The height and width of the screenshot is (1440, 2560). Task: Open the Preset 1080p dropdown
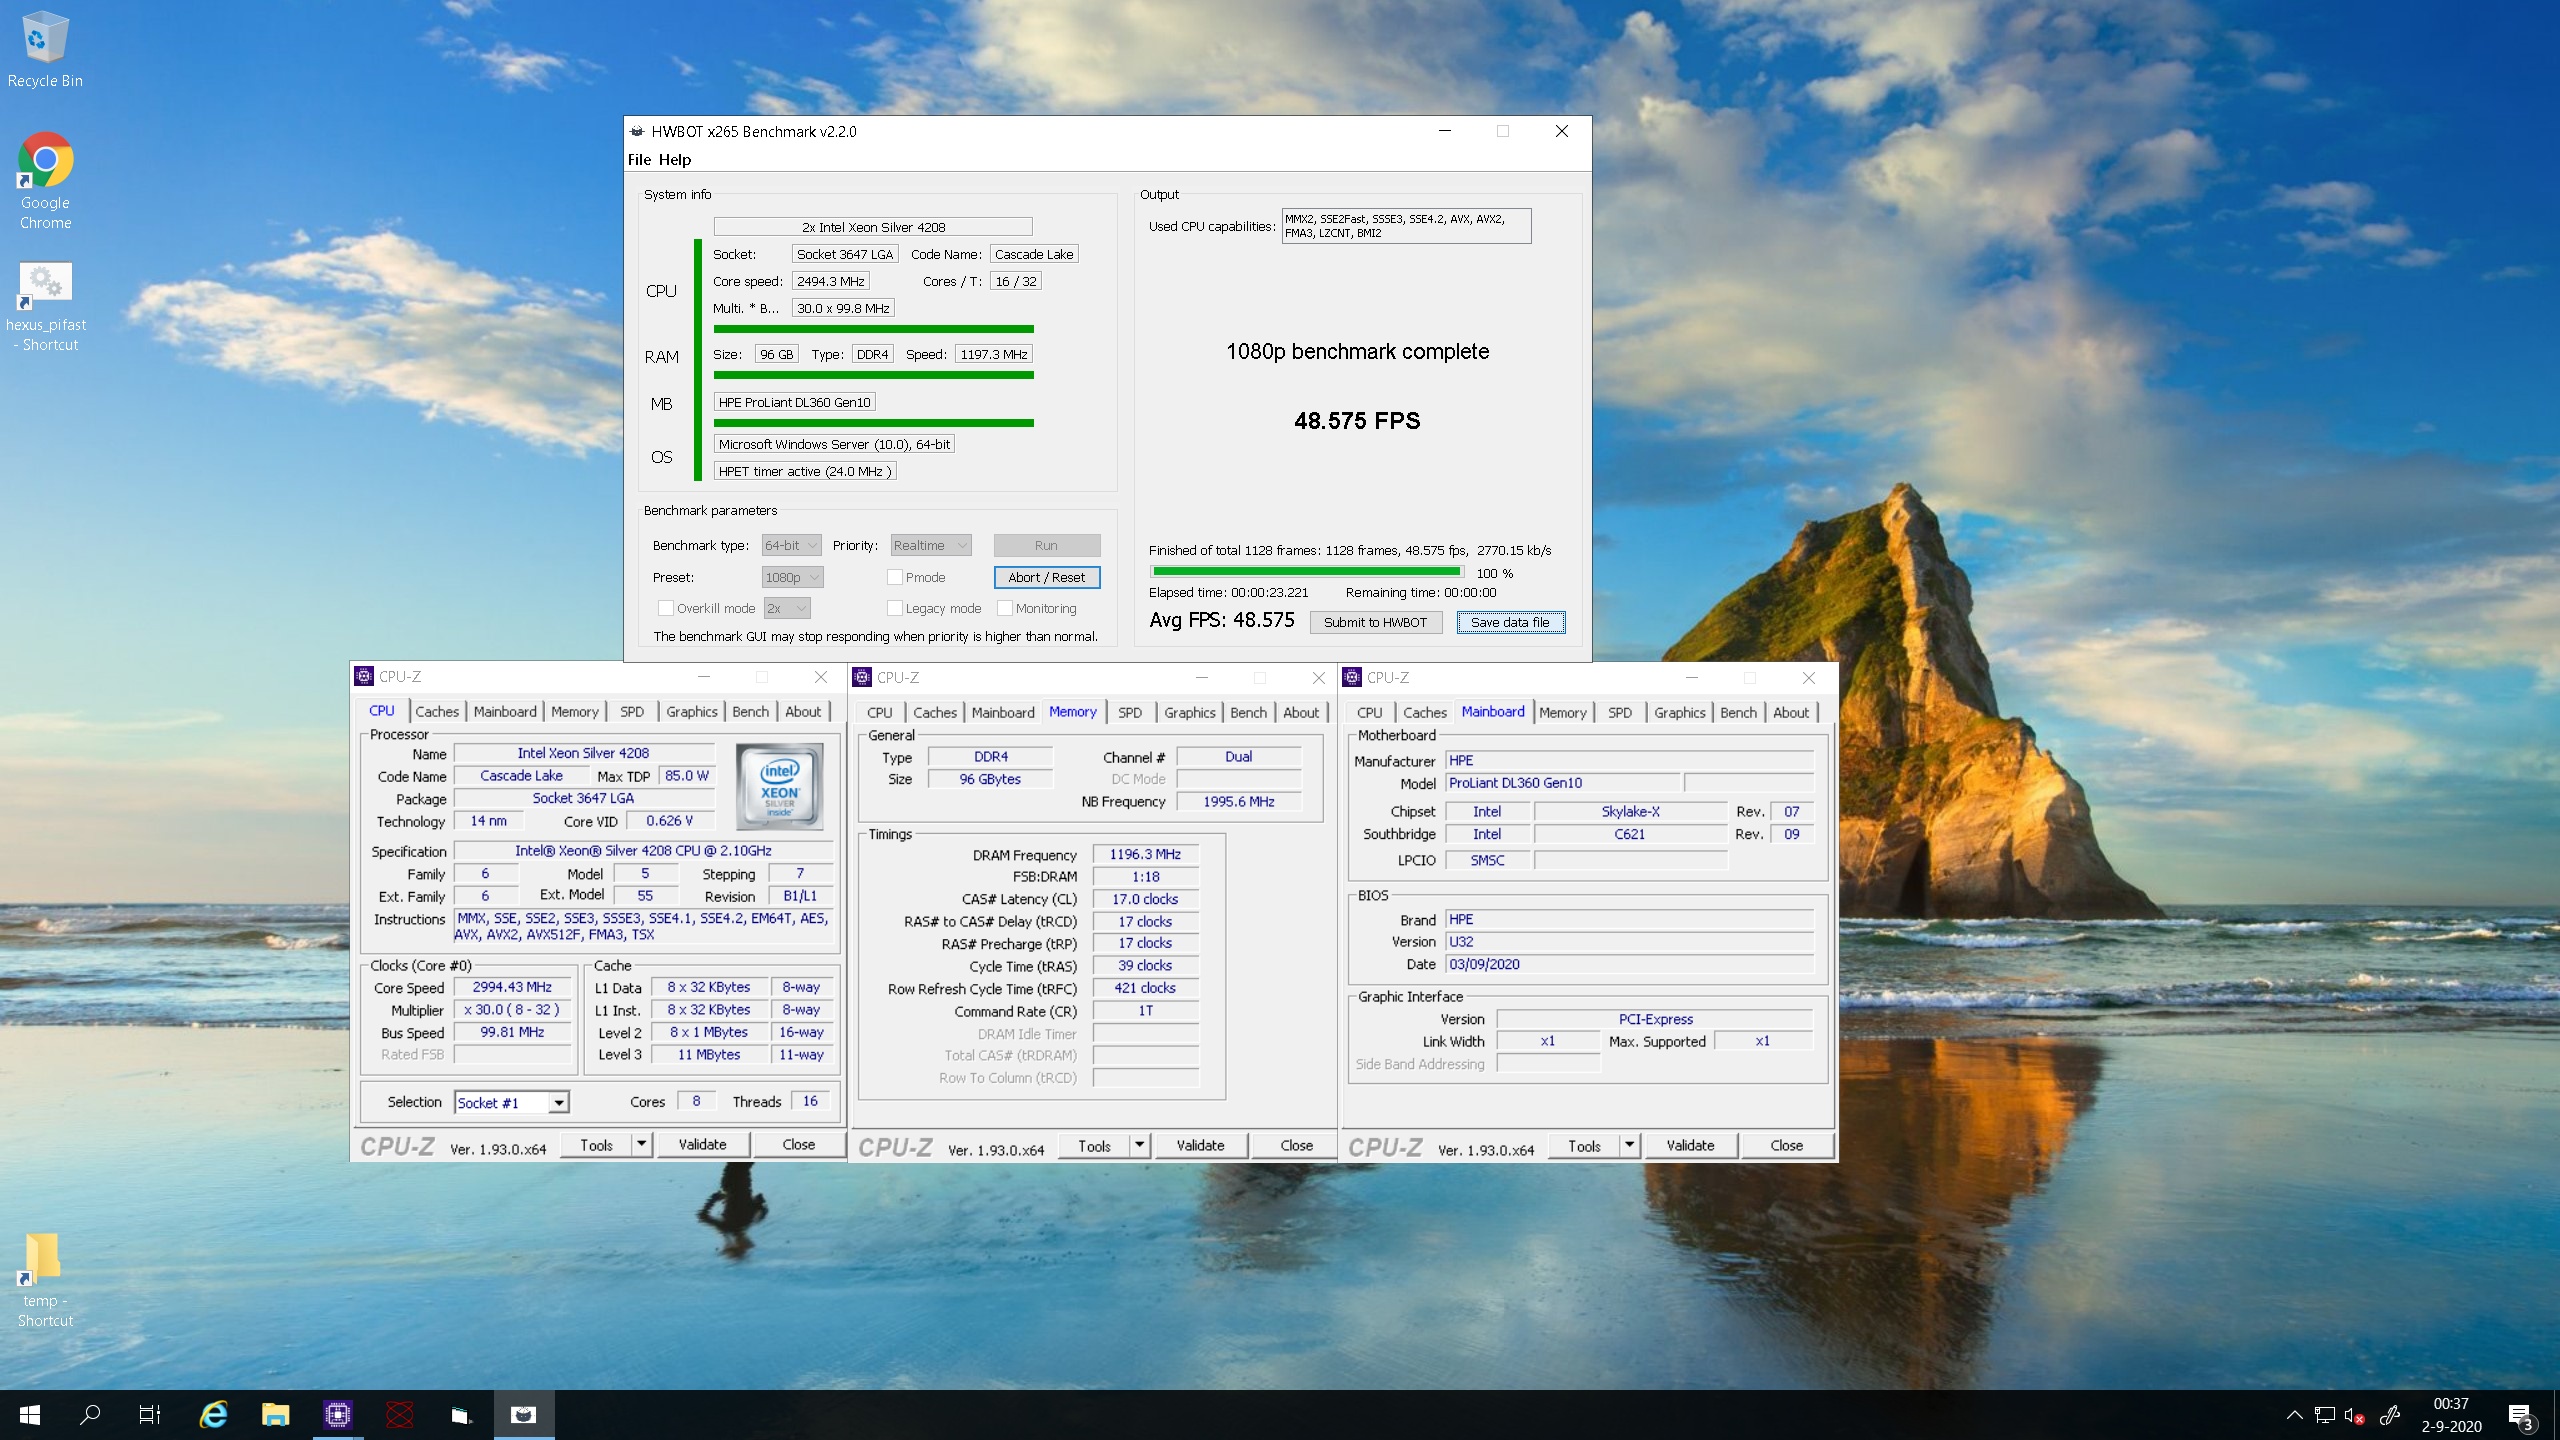click(792, 577)
